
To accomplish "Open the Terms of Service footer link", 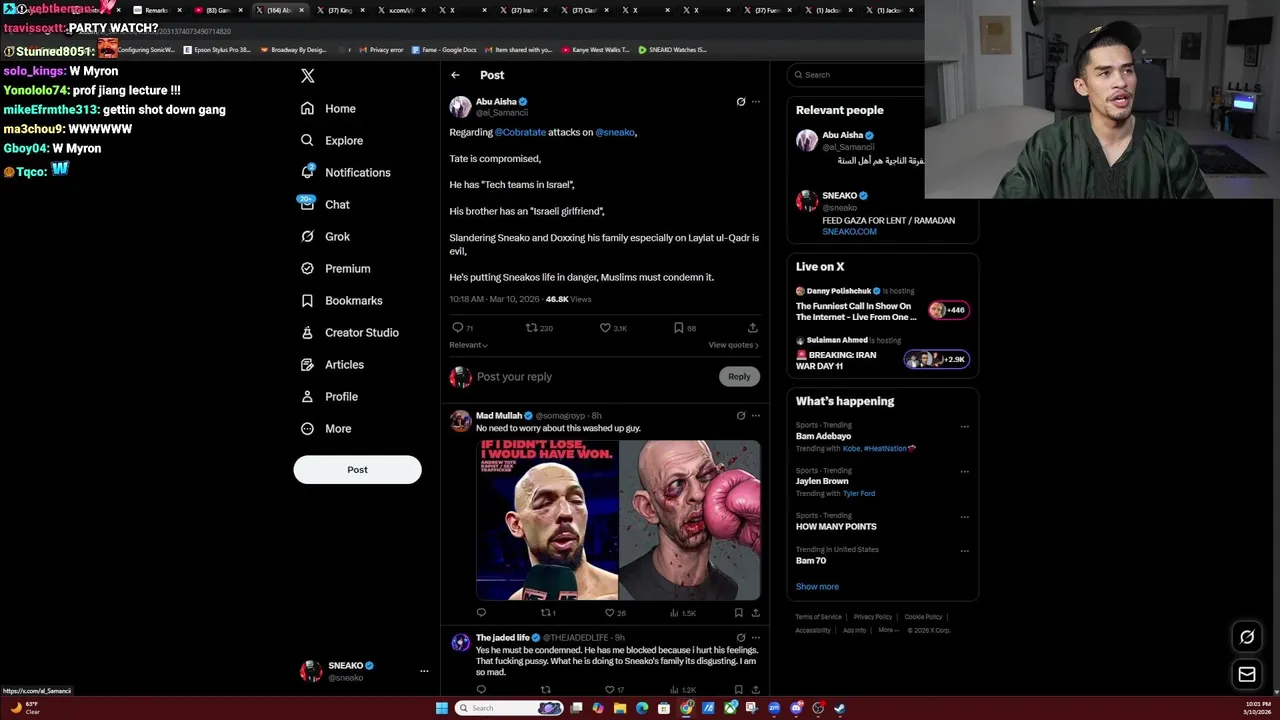I will coord(818,617).
